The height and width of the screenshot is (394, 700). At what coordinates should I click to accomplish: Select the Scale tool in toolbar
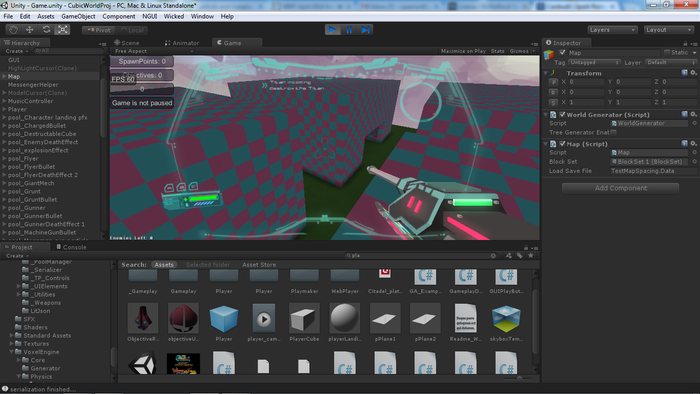[x=62, y=30]
